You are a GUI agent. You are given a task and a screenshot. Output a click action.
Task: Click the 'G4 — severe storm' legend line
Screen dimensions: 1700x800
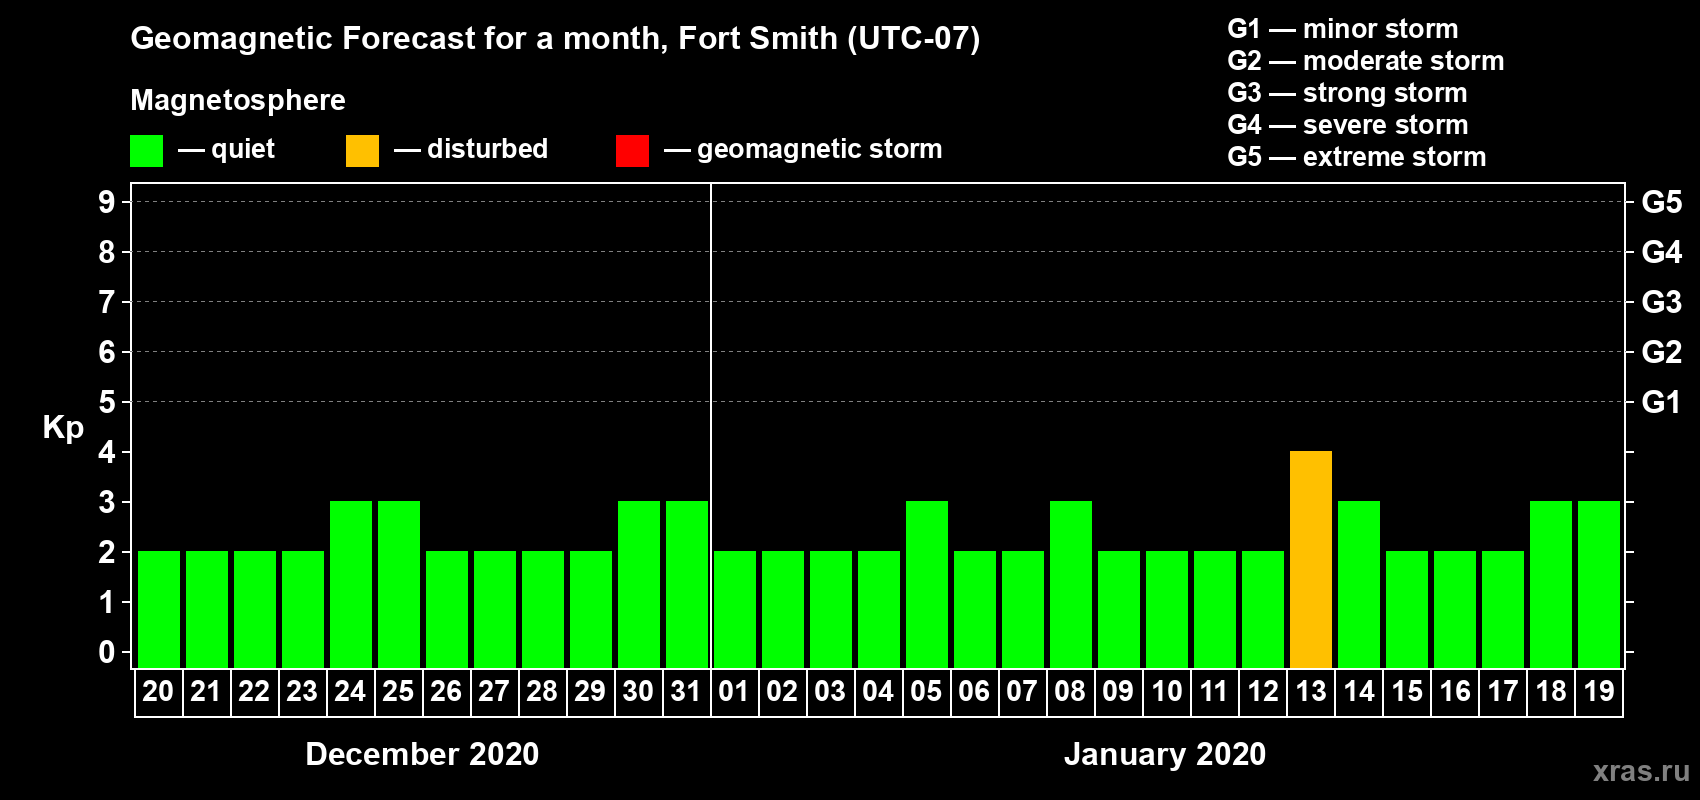point(1348,125)
